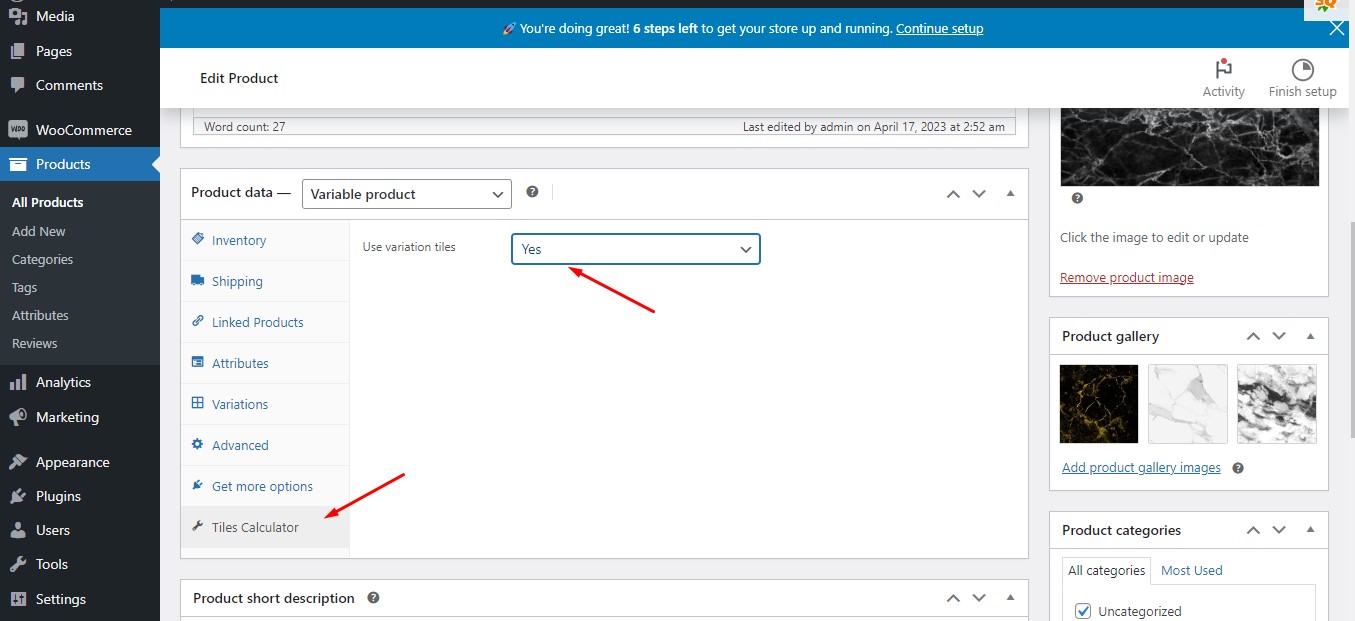This screenshot has height=621, width=1355.
Task: Click the Finish setup progress icon
Action: click(1302, 69)
